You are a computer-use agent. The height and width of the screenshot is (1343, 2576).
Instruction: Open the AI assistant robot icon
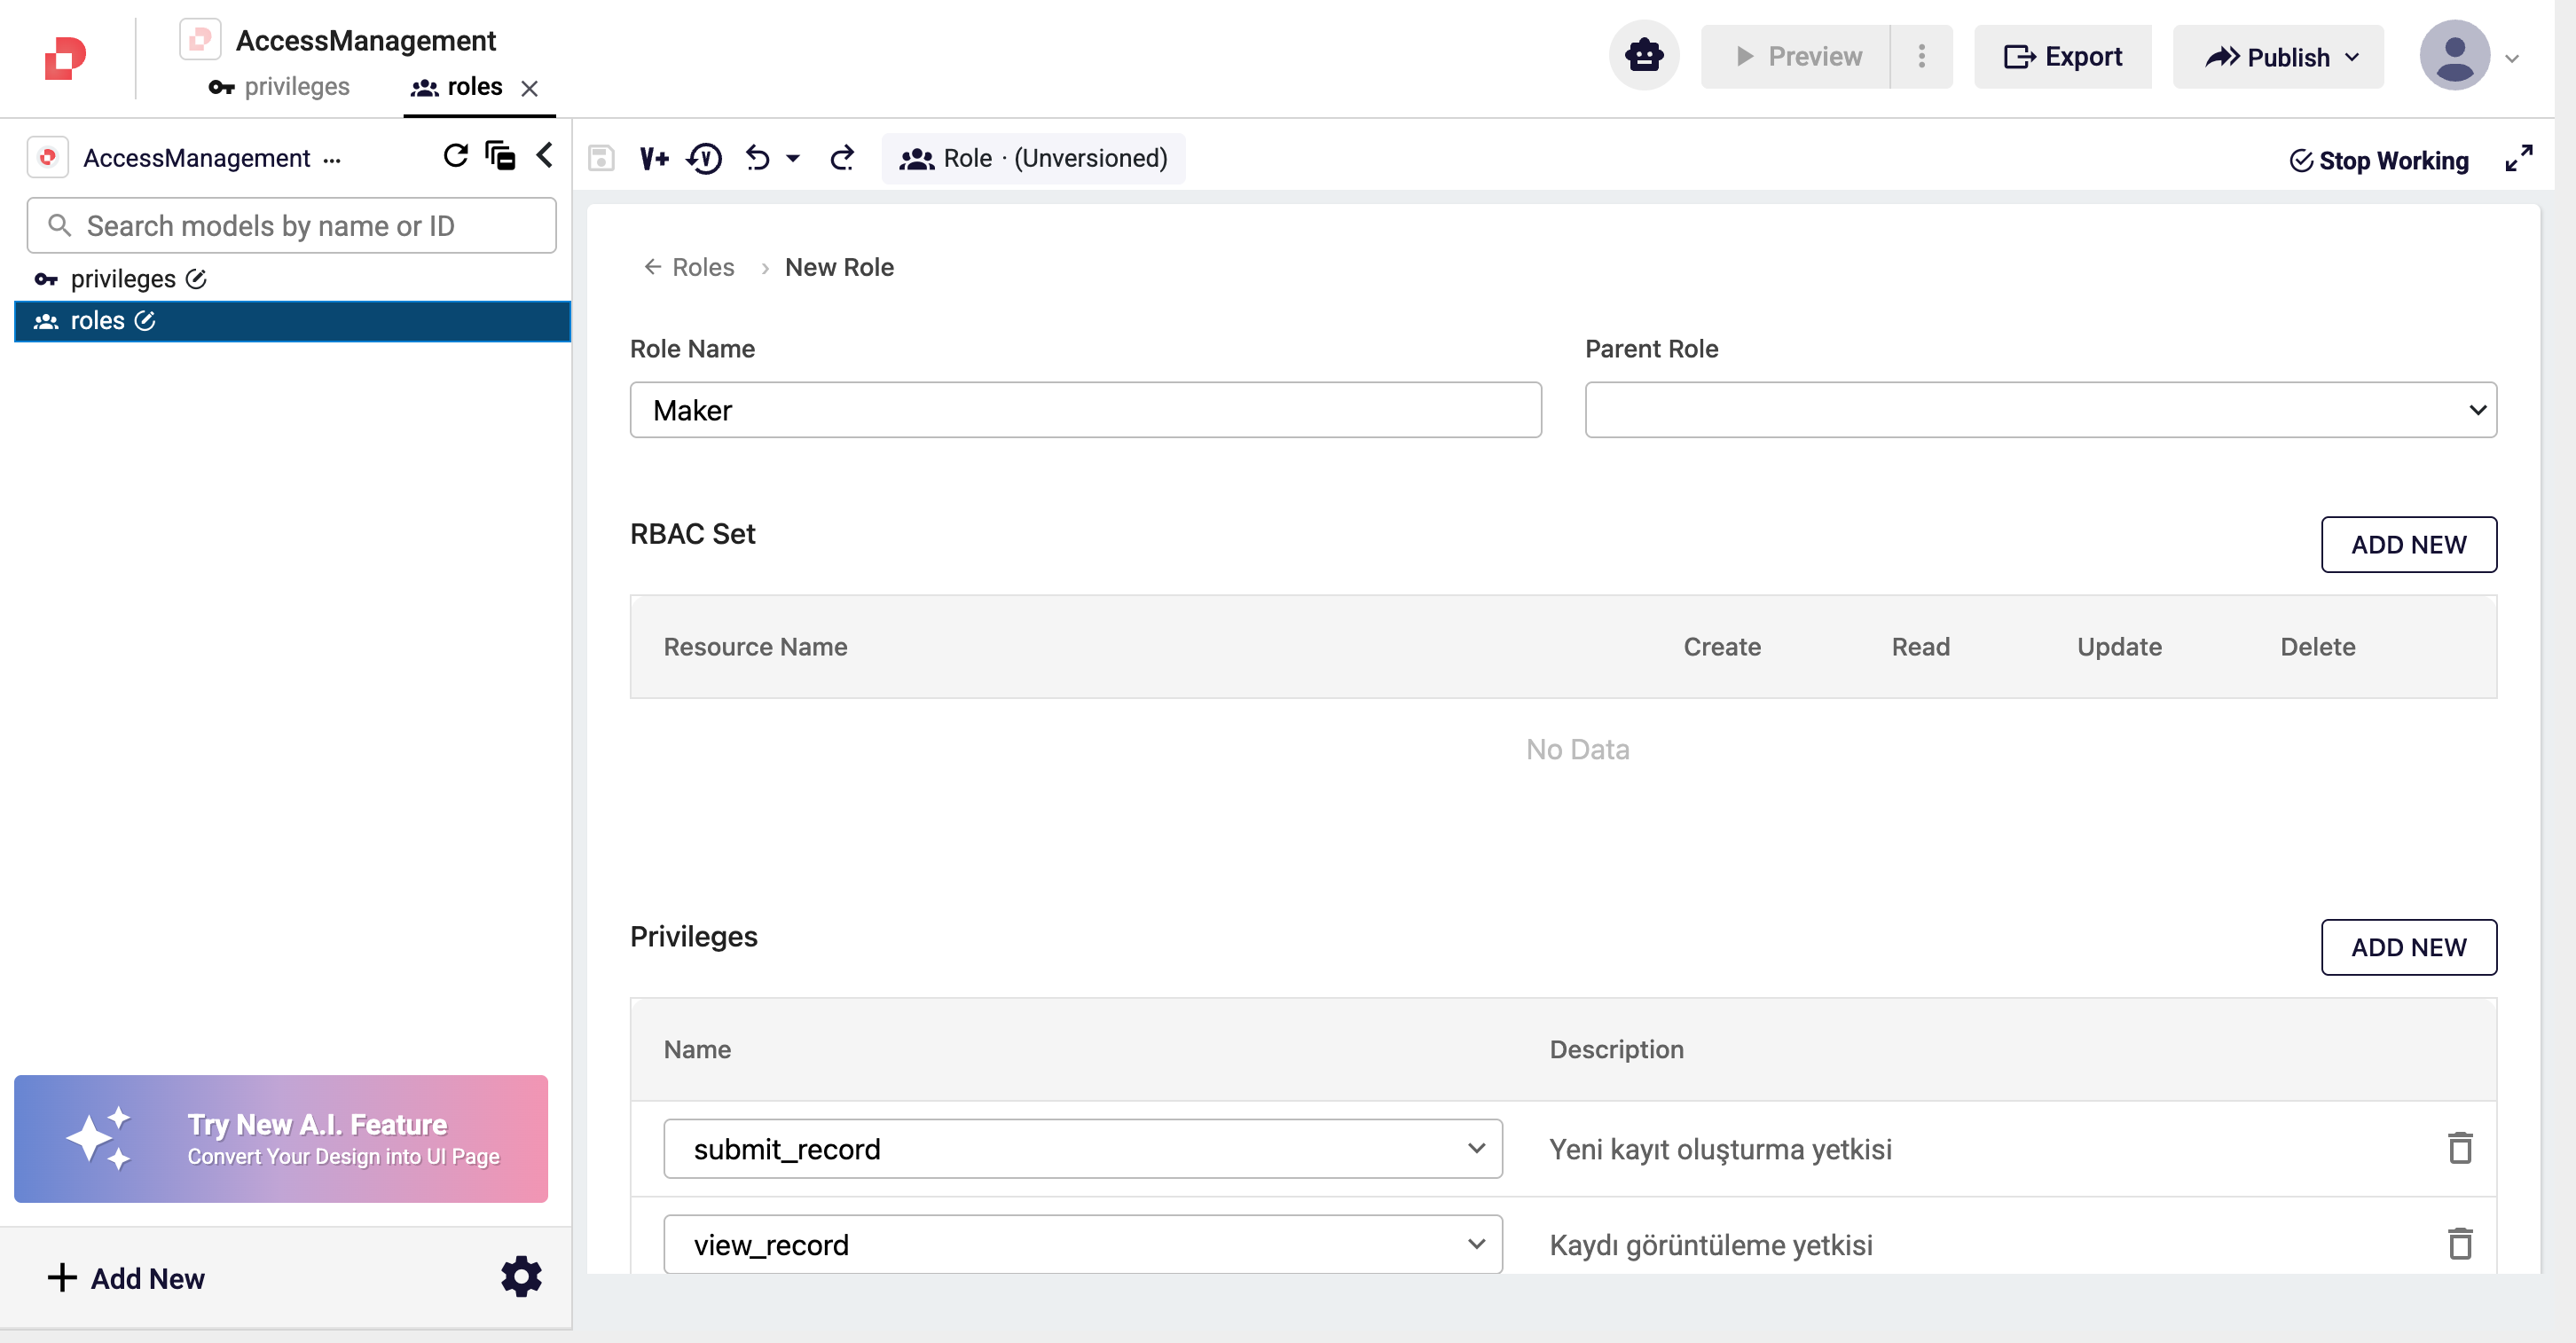(1644, 56)
